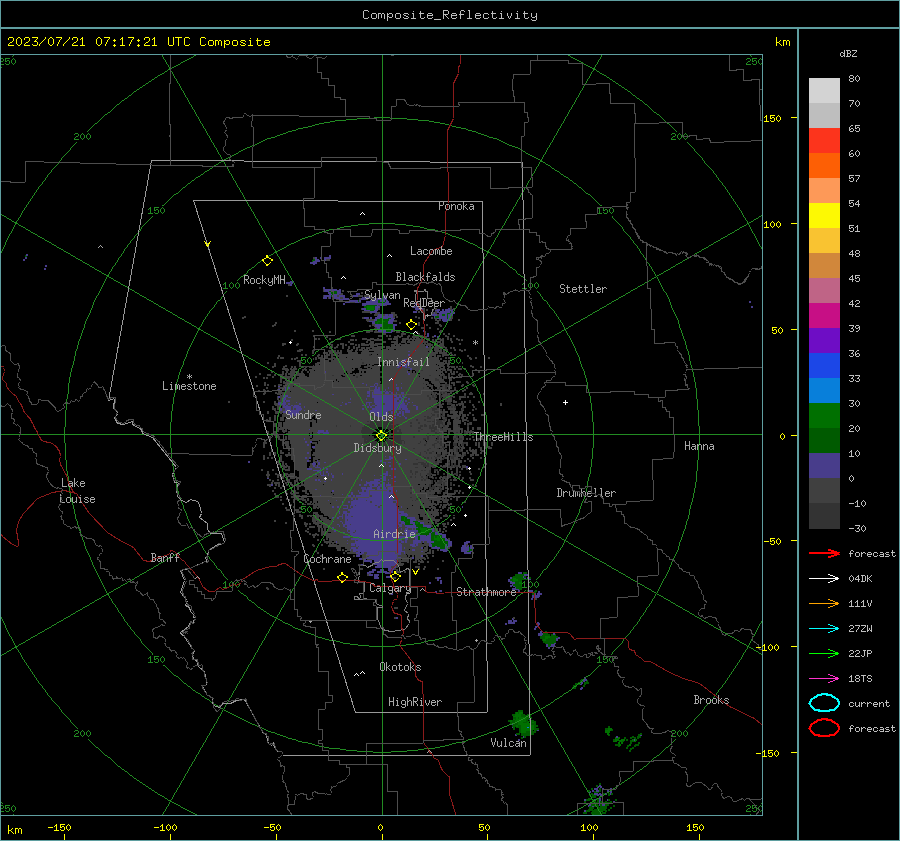This screenshot has height=841, width=900.
Task: Click the yellow diamond marker below Cochrane
Action: coord(342,578)
